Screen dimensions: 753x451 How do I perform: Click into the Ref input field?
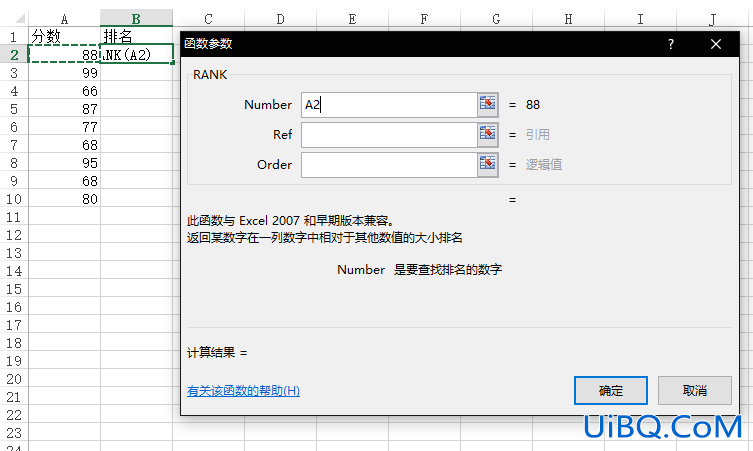point(389,135)
